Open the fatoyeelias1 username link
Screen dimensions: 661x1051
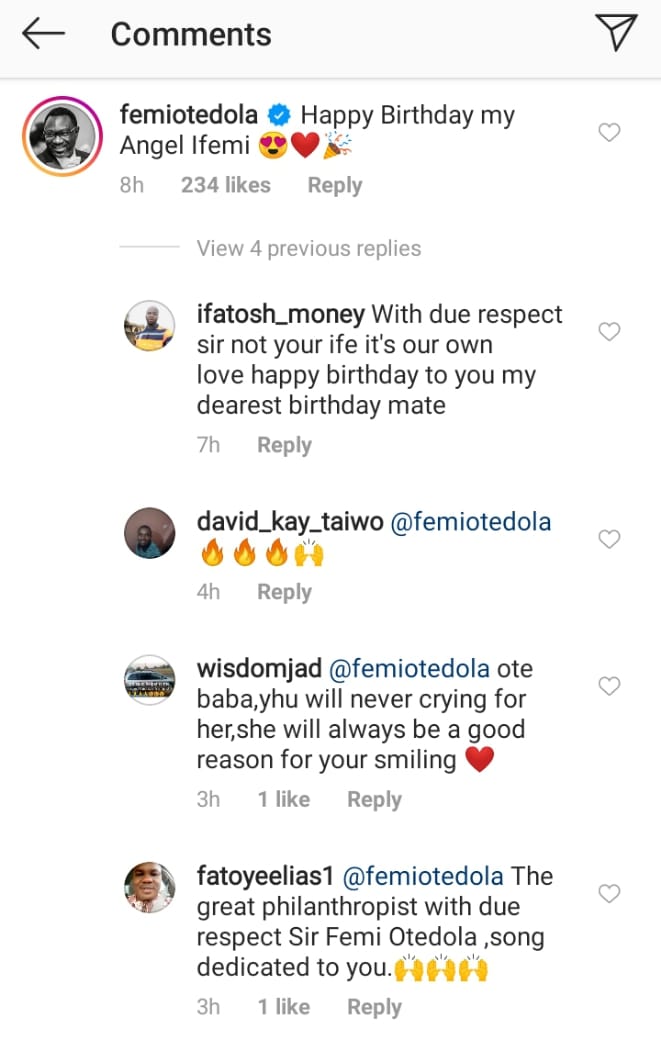tap(264, 876)
